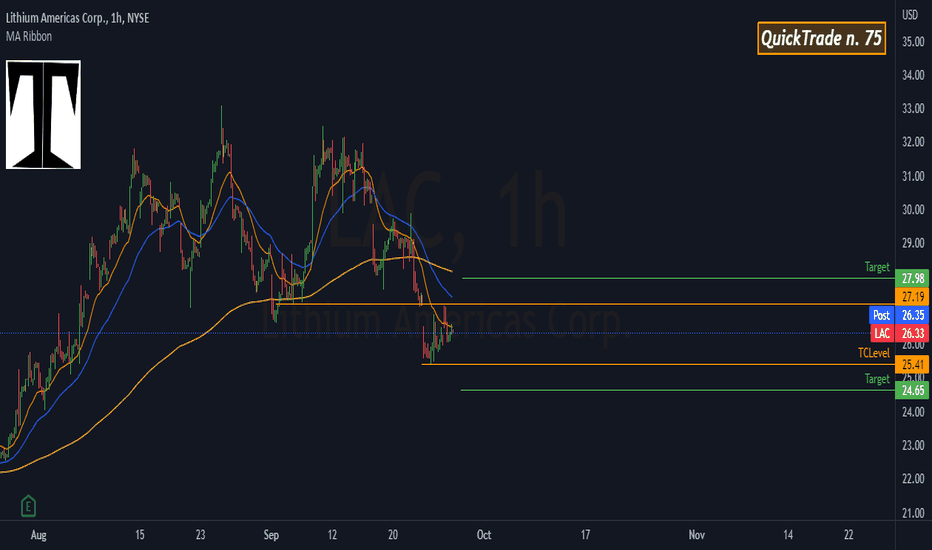The height and width of the screenshot is (550, 932).
Task: Click the 17 date label on the time axis
Action: (x=585, y=535)
